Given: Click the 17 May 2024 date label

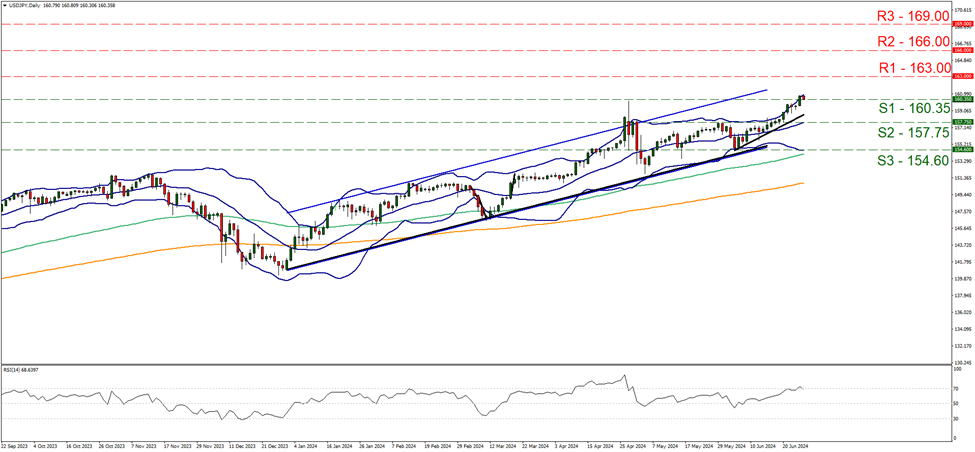Looking at the screenshot, I should [699, 446].
